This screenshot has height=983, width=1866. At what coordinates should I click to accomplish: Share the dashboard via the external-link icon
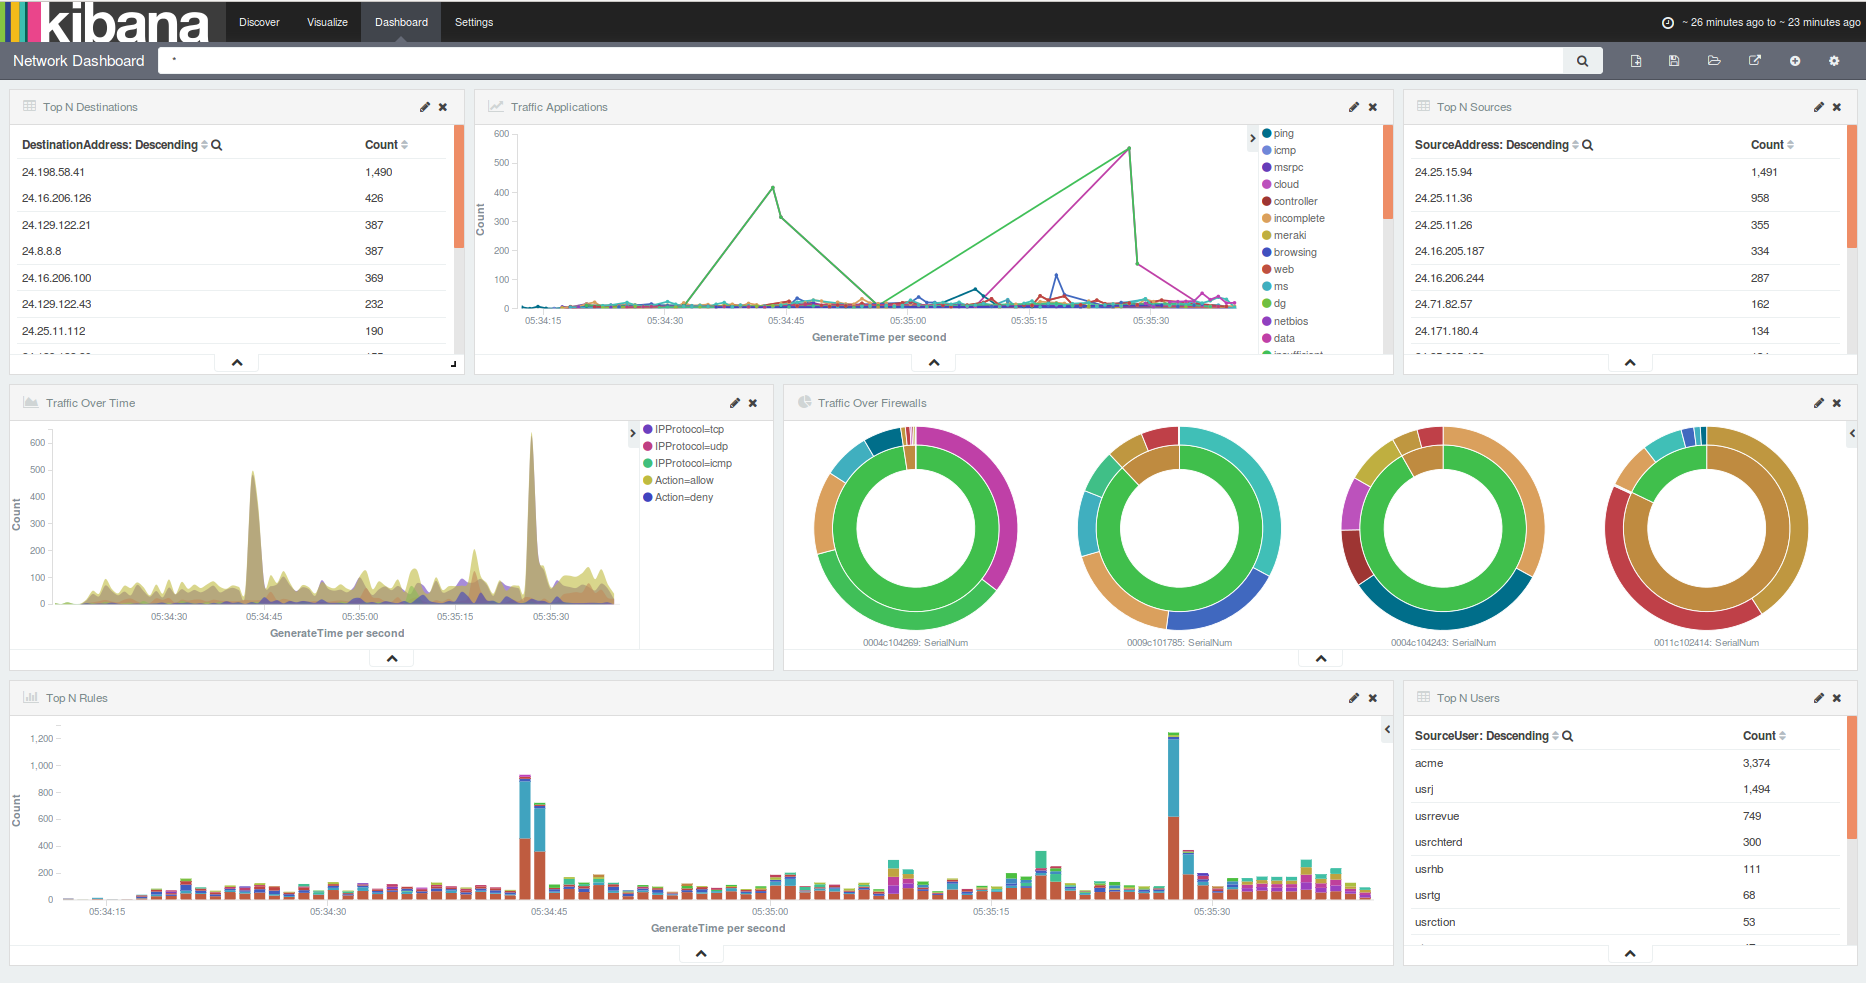coord(1754,60)
